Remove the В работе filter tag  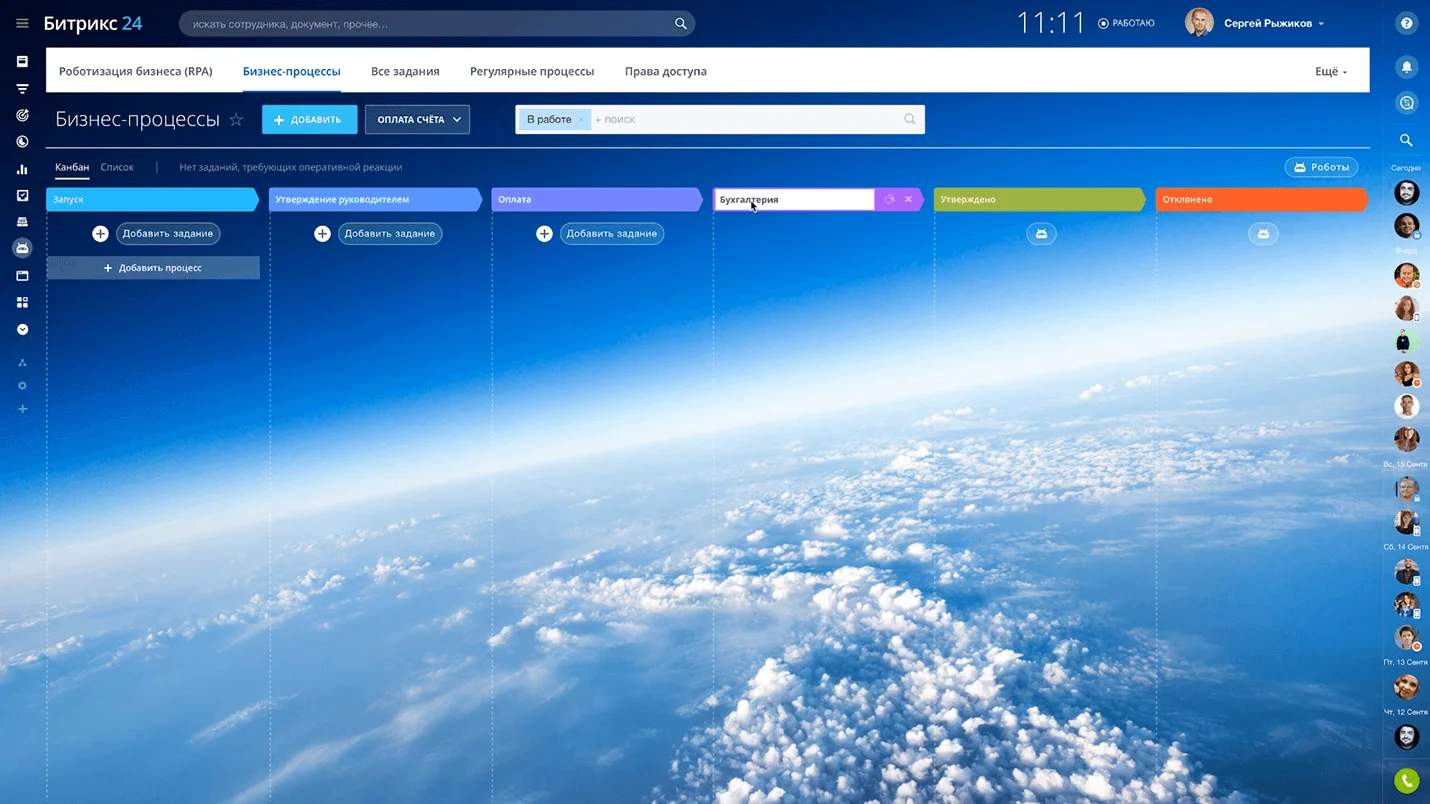click(581, 120)
